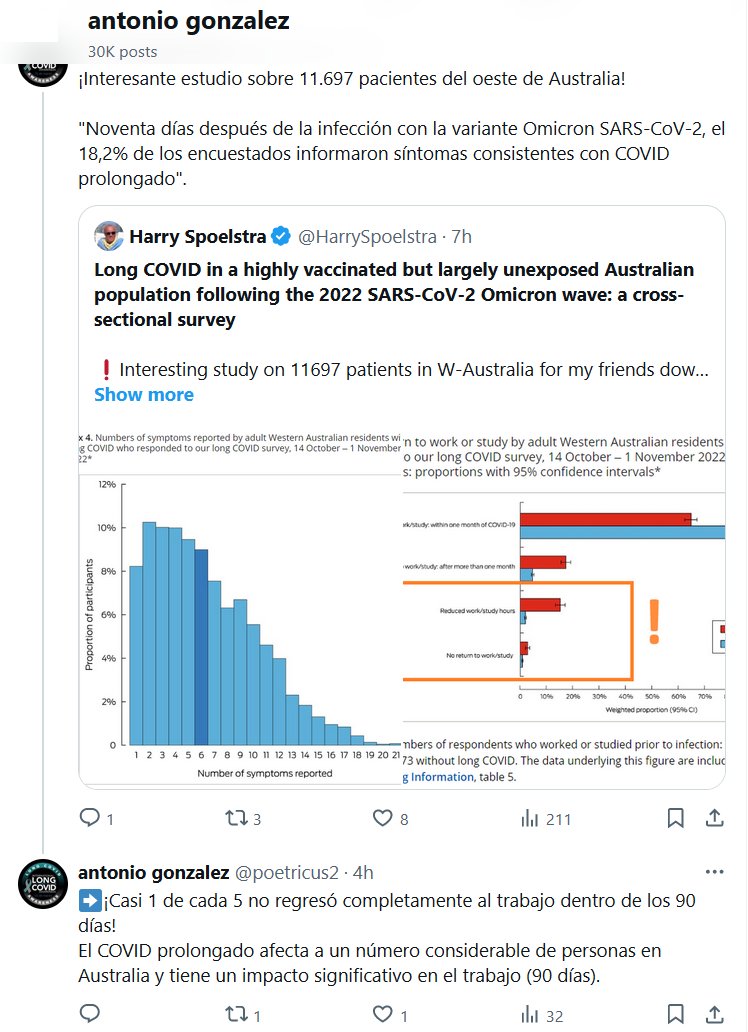Reply to the main Australia study post
The width and height of the screenshot is (748, 1032).
coord(90,818)
